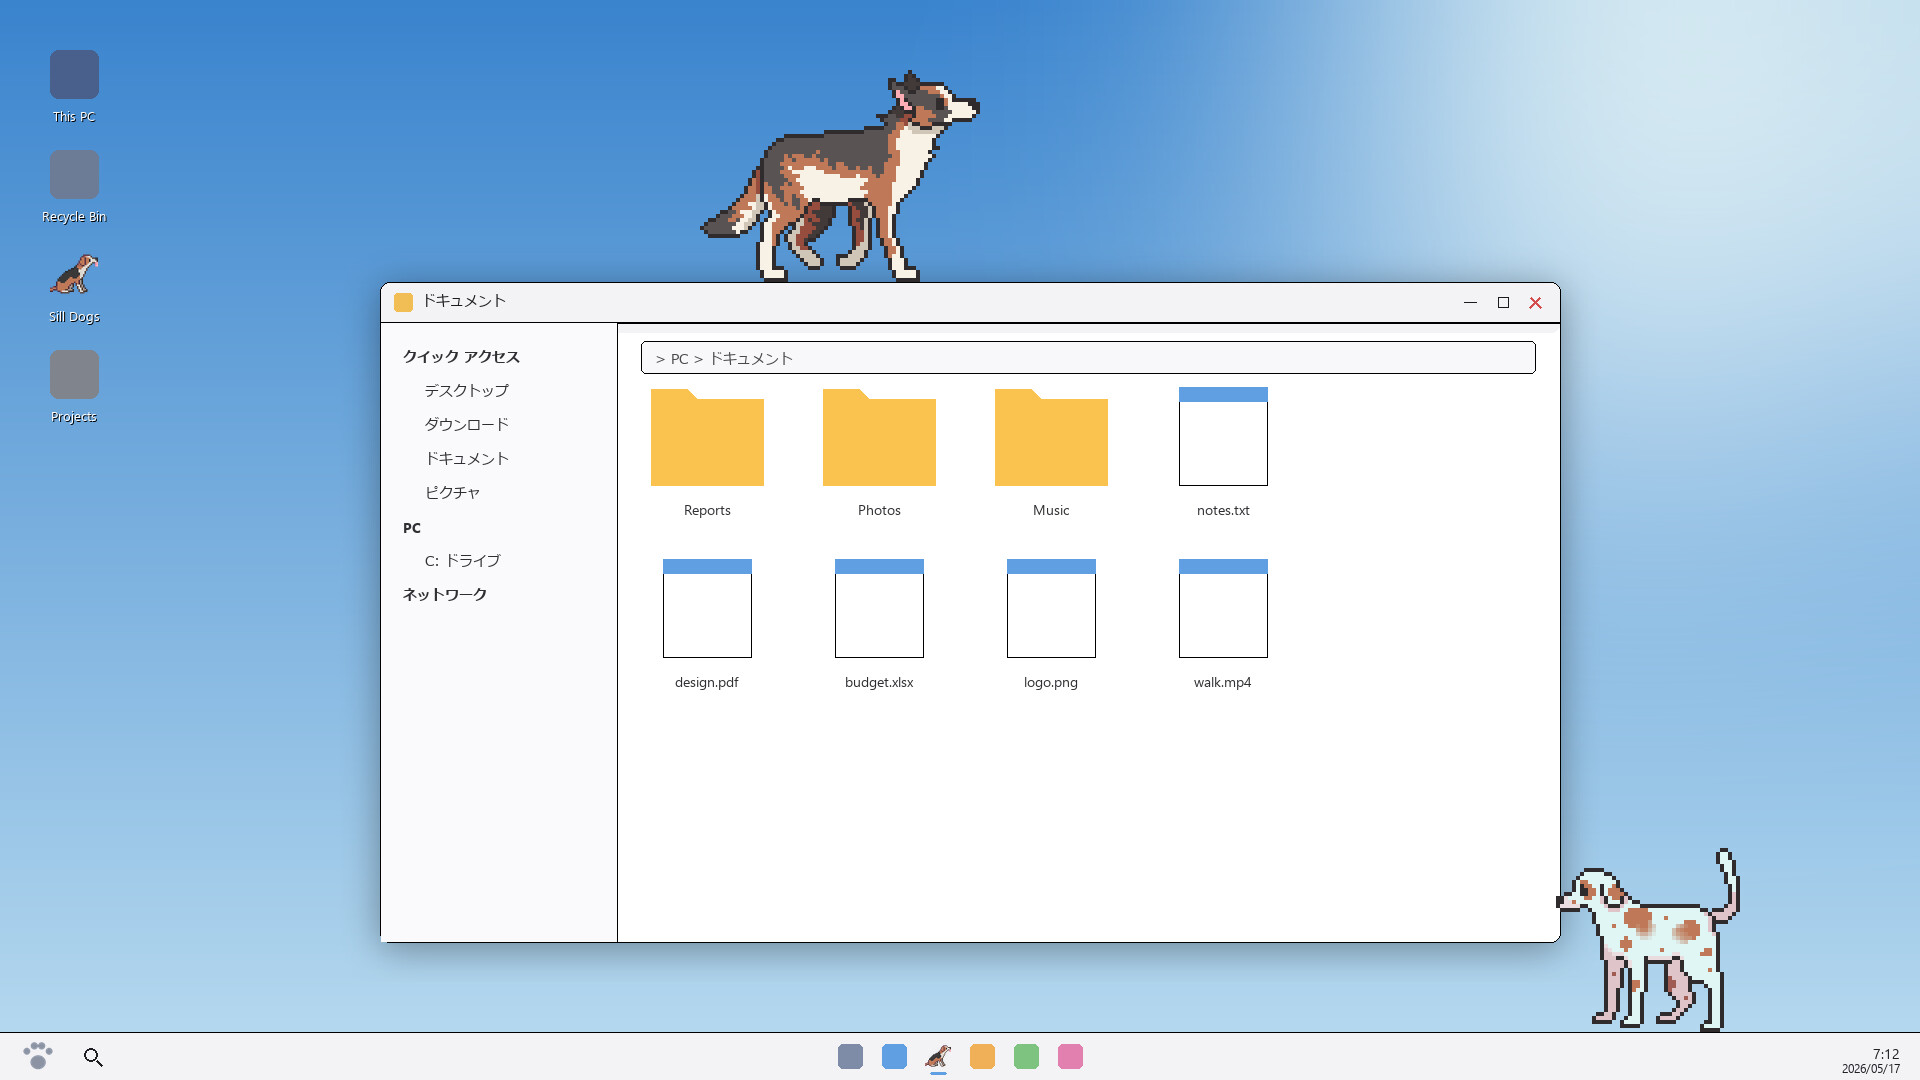Select ダウンロード in the sidebar
Viewport: 1920px width, 1080px height.
pos(467,424)
